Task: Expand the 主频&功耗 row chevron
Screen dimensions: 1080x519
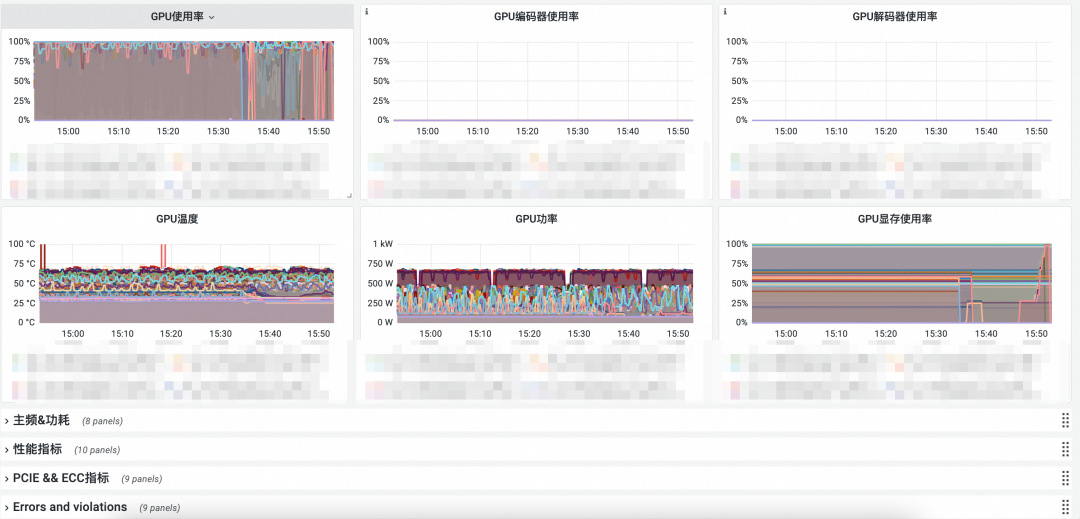Action: (7, 421)
